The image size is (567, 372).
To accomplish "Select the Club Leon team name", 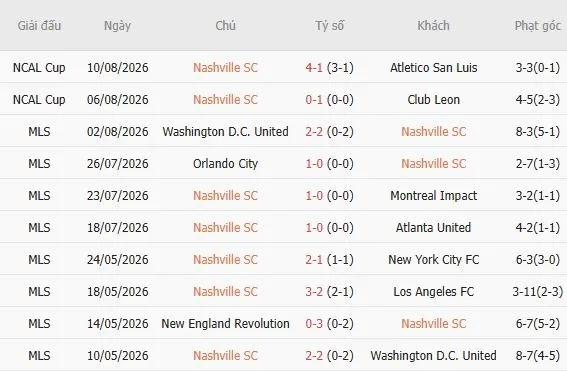I will click(x=434, y=99).
